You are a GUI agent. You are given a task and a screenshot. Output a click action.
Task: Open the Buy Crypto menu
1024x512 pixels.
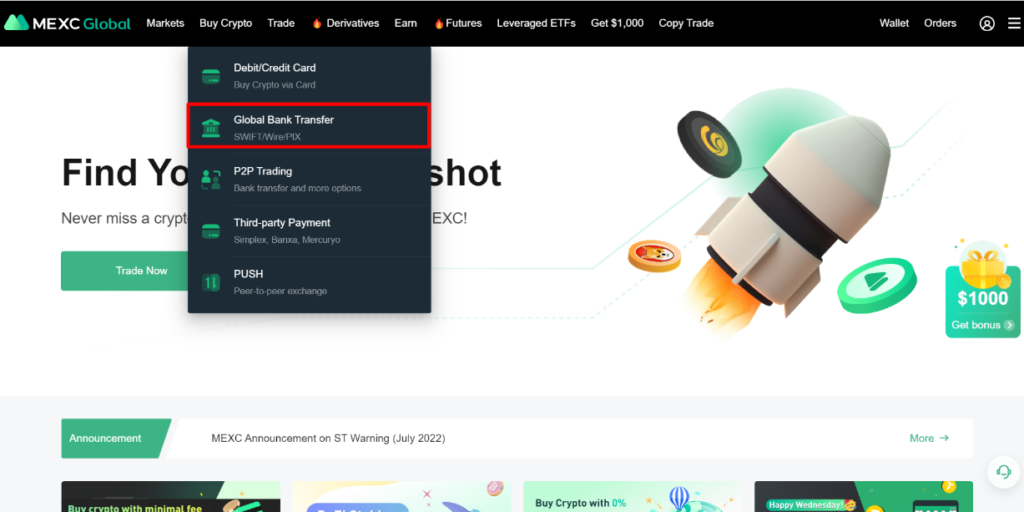[226, 24]
